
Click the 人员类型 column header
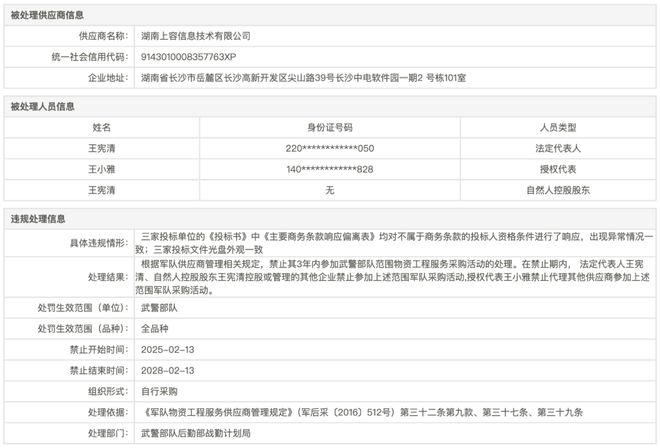pos(558,127)
